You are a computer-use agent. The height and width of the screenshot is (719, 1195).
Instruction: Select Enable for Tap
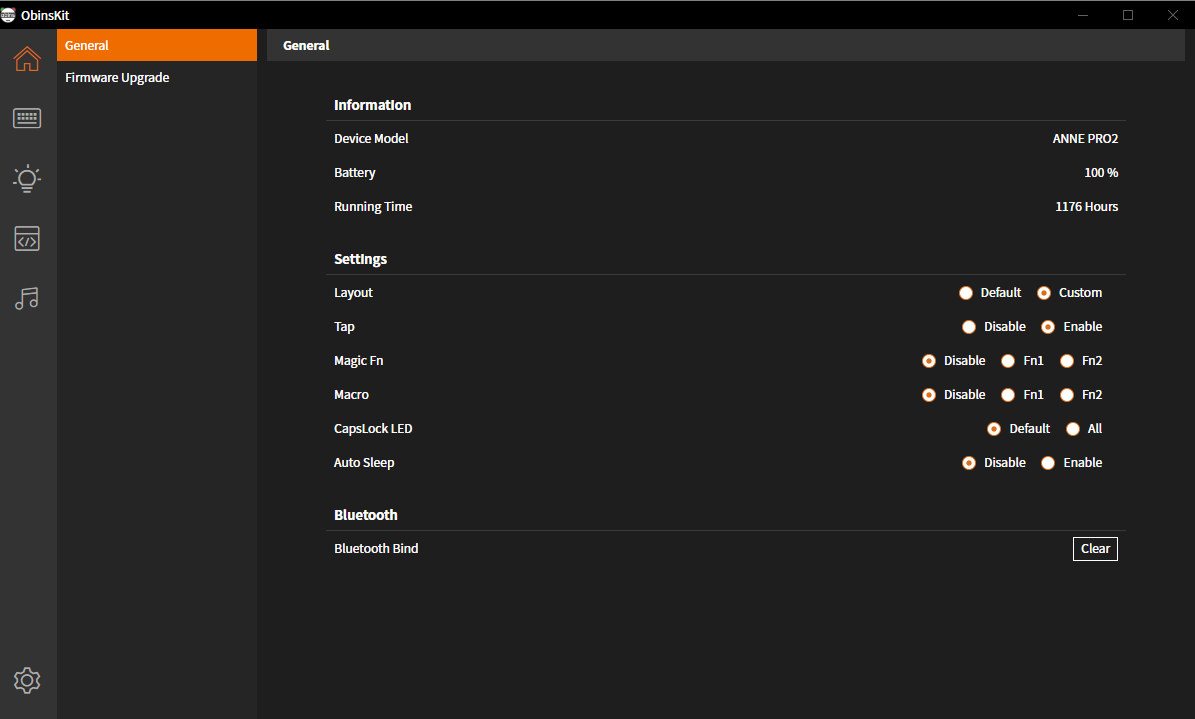point(1048,327)
